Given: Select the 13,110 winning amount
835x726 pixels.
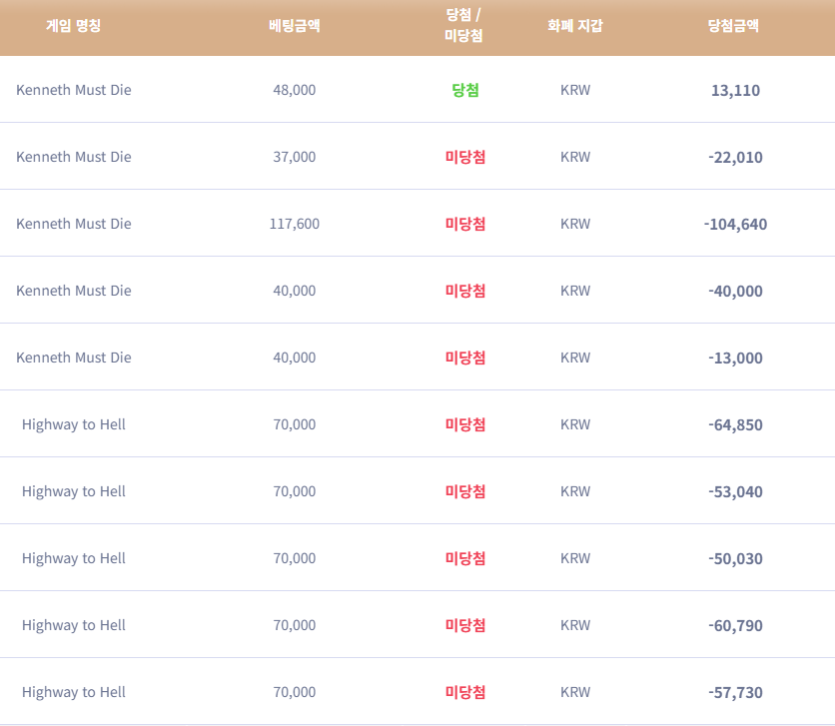Looking at the screenshot, I should click(x=735, y=91).
